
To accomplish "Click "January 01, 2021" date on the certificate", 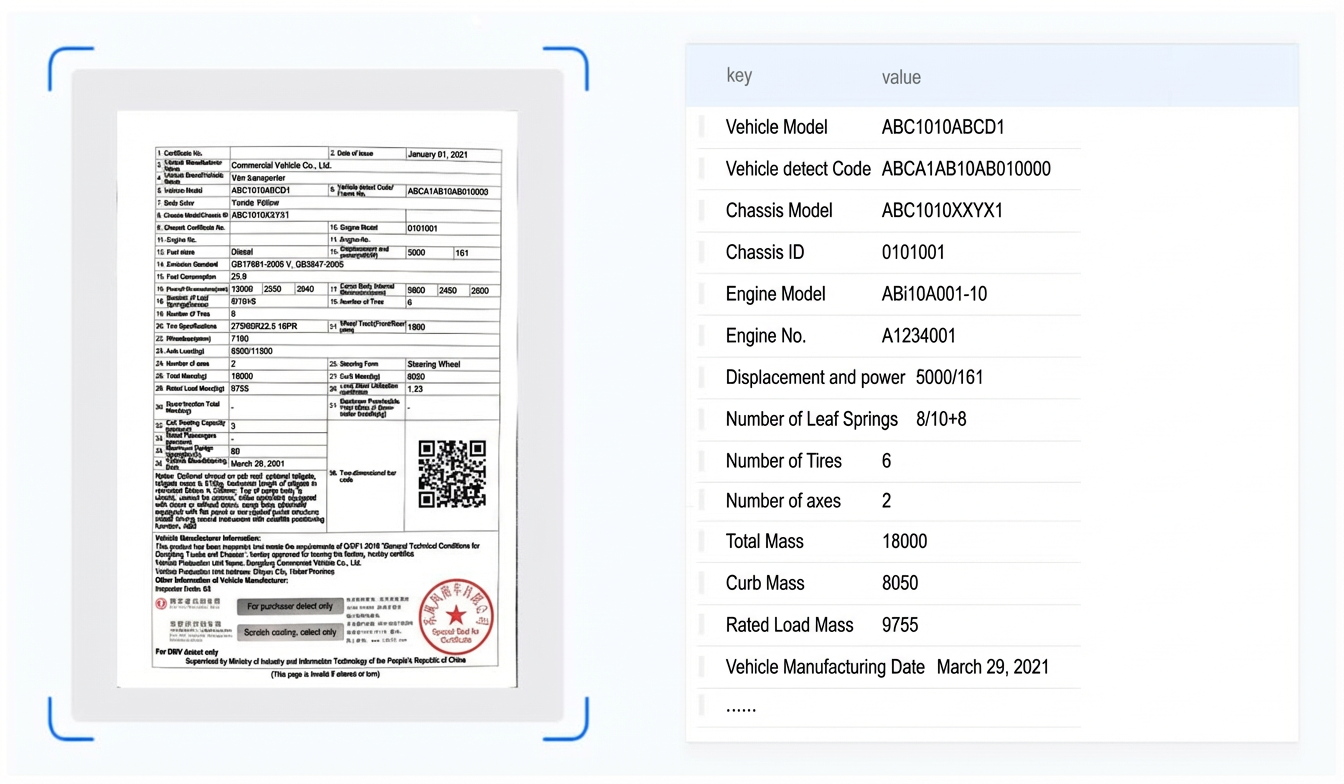I will pos(437,155).
